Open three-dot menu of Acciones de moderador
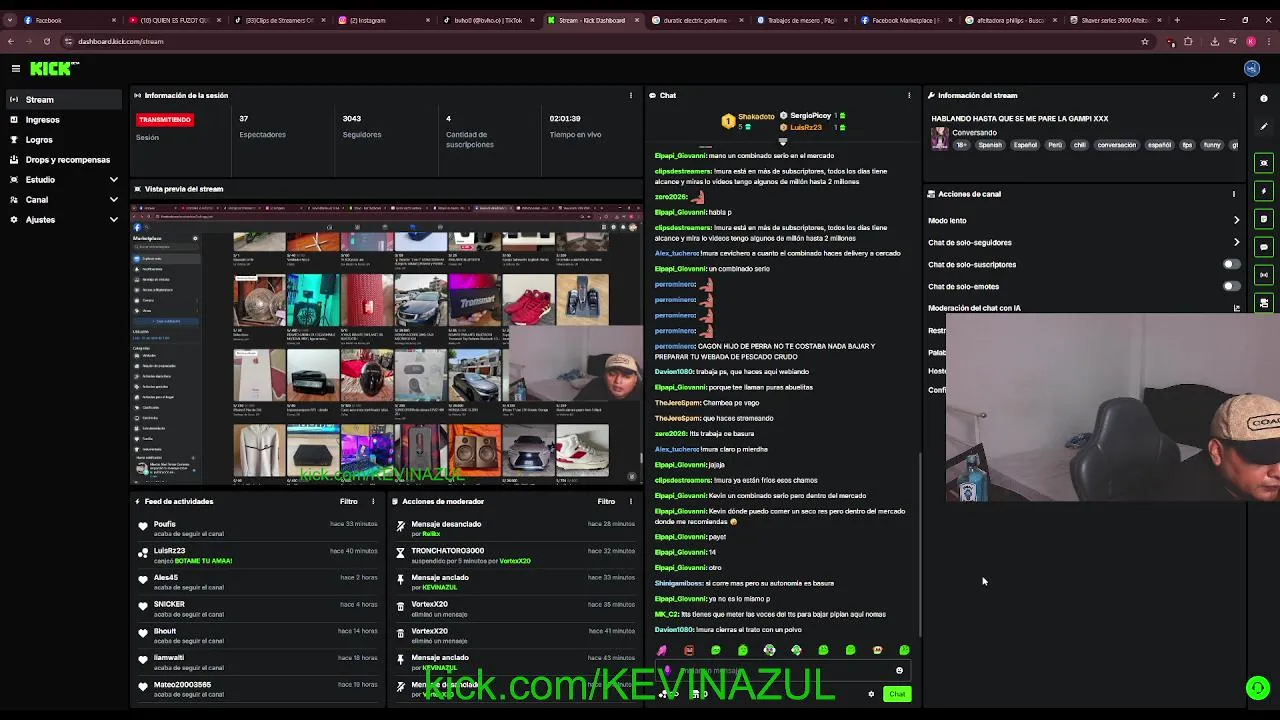 [630, 501]
